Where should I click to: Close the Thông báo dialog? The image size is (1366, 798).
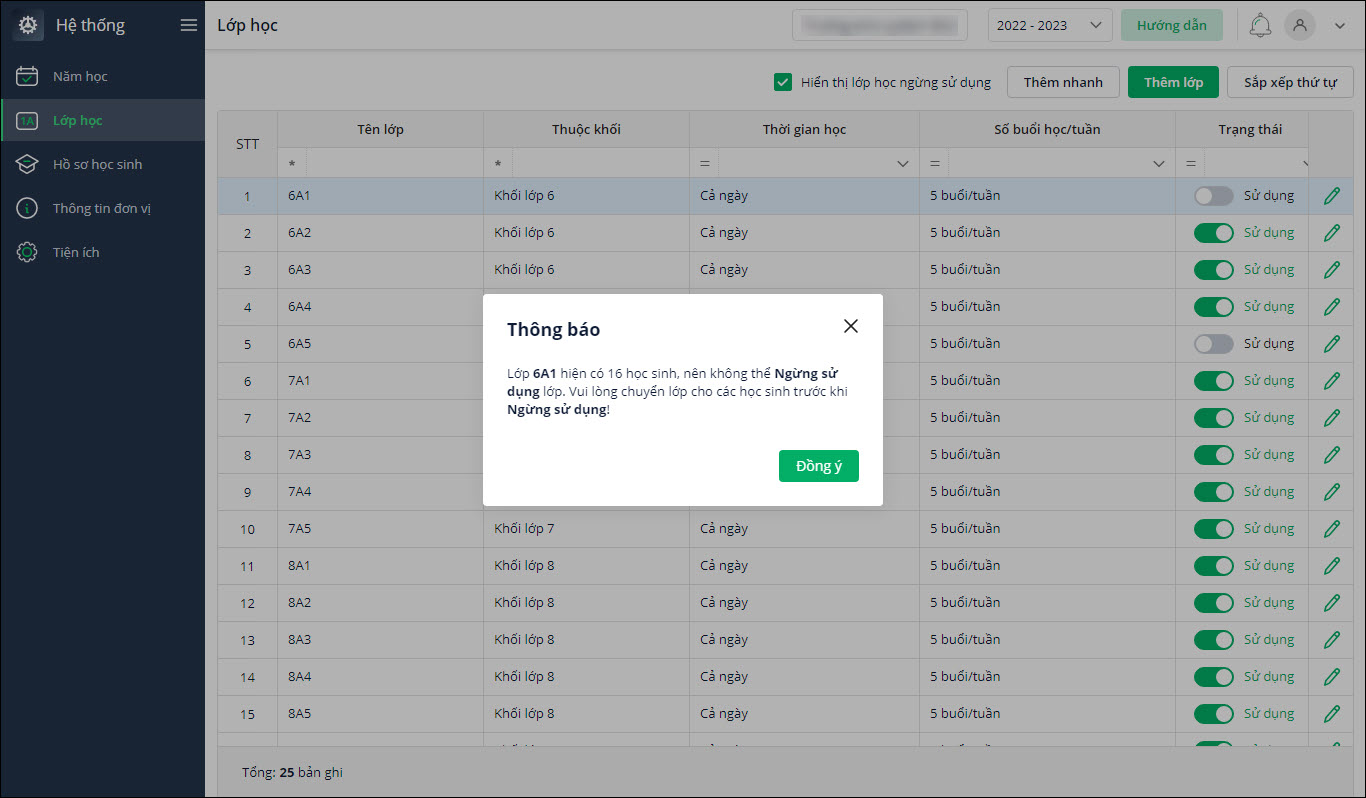[851, 326]
